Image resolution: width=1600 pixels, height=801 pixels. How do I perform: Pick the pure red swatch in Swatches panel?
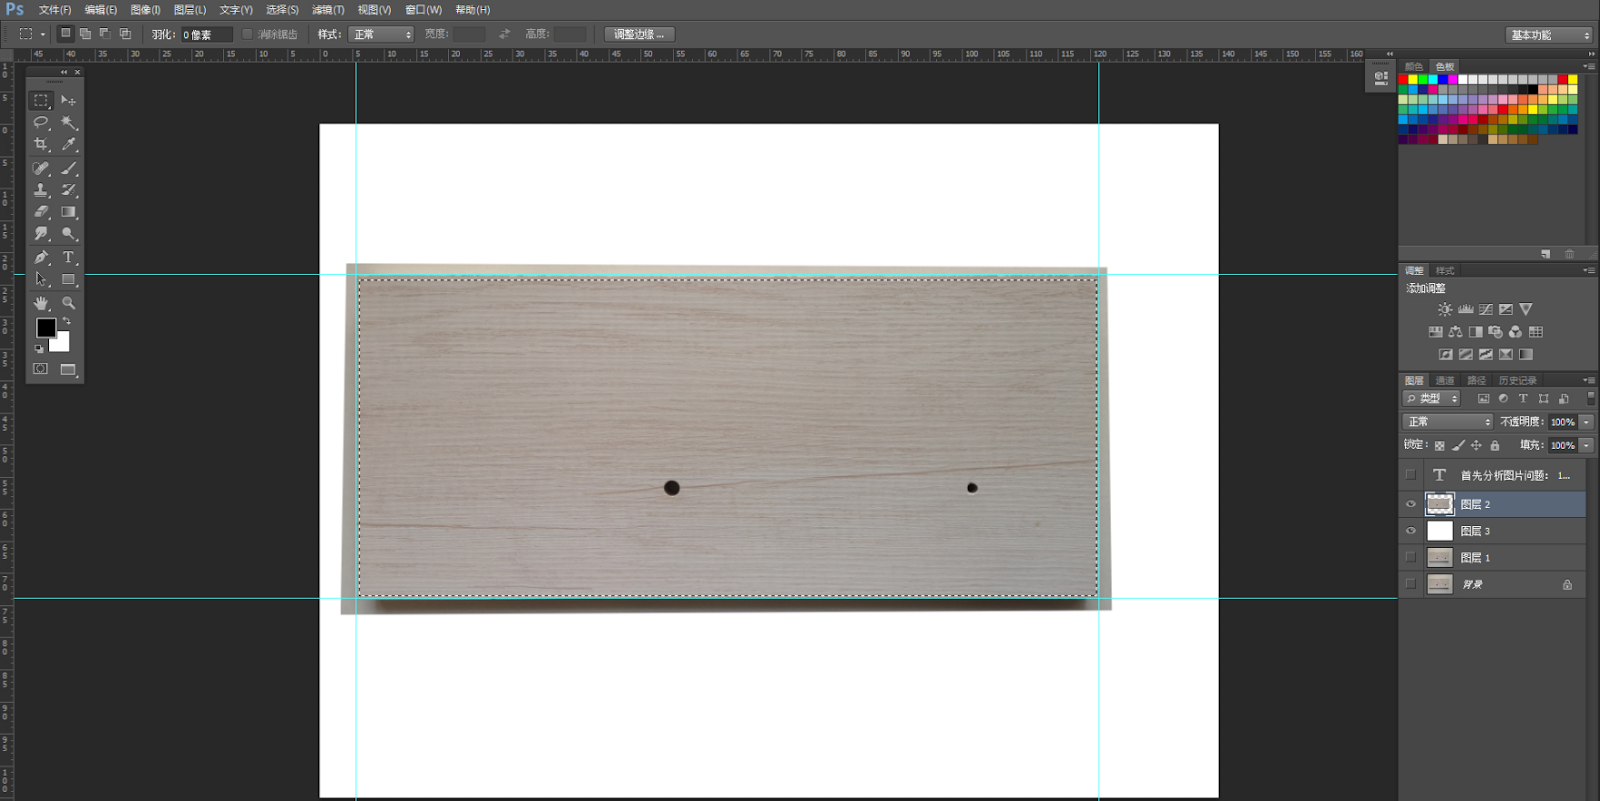[x=1403, y=79]
